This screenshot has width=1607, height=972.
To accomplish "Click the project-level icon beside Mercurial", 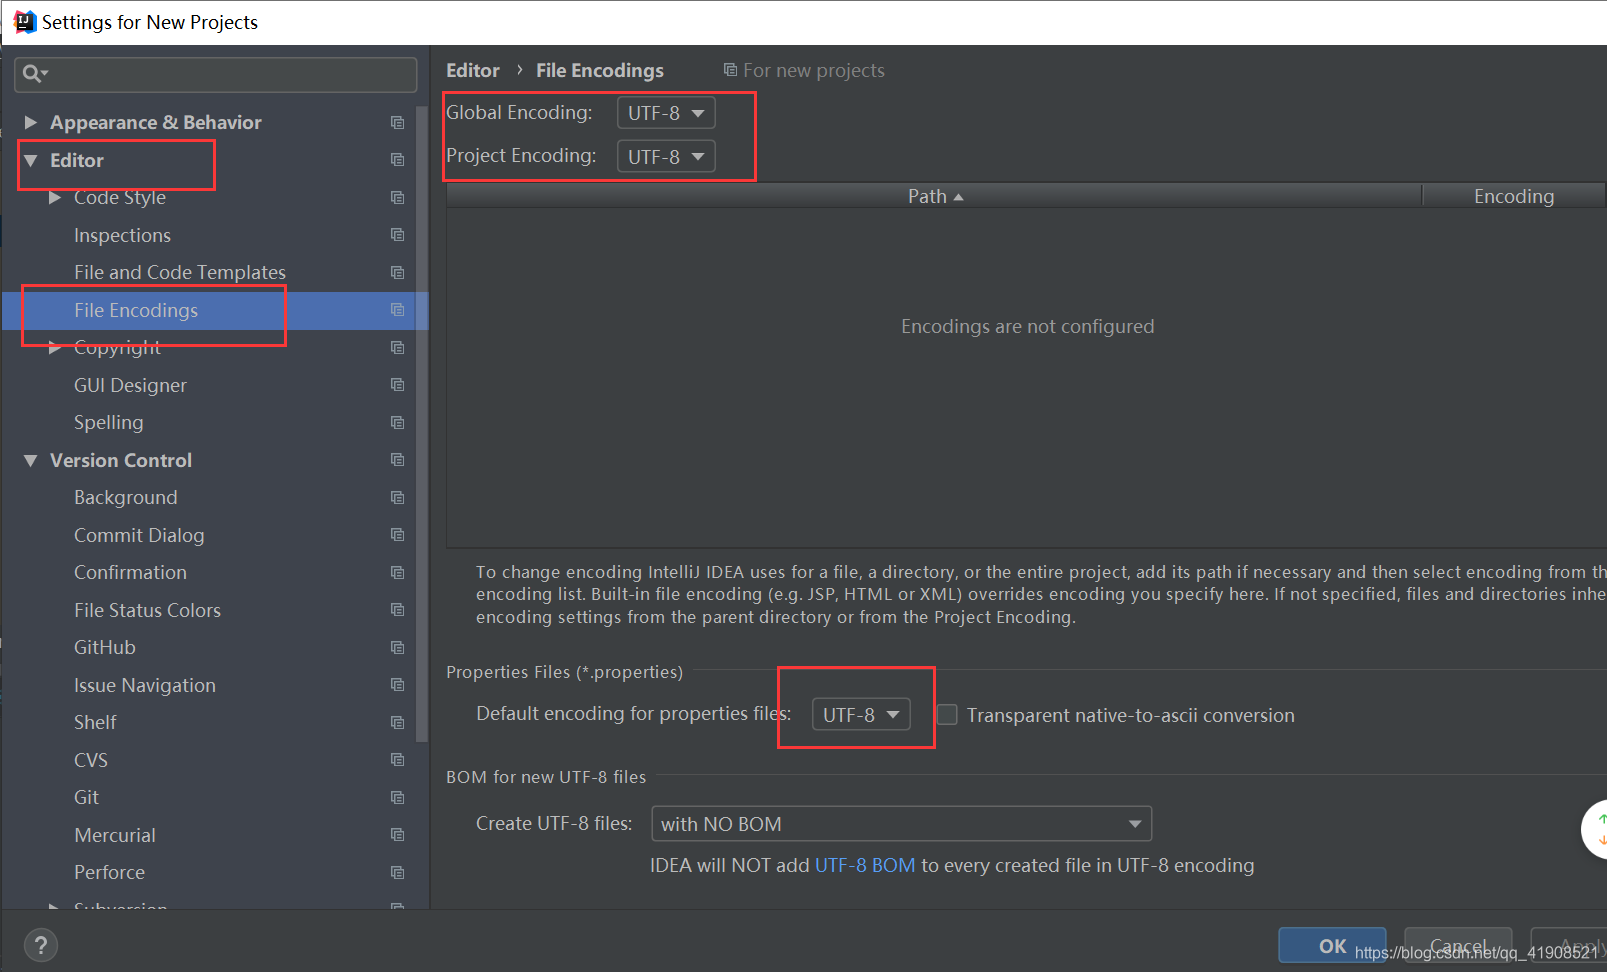I will pos(397,835).
